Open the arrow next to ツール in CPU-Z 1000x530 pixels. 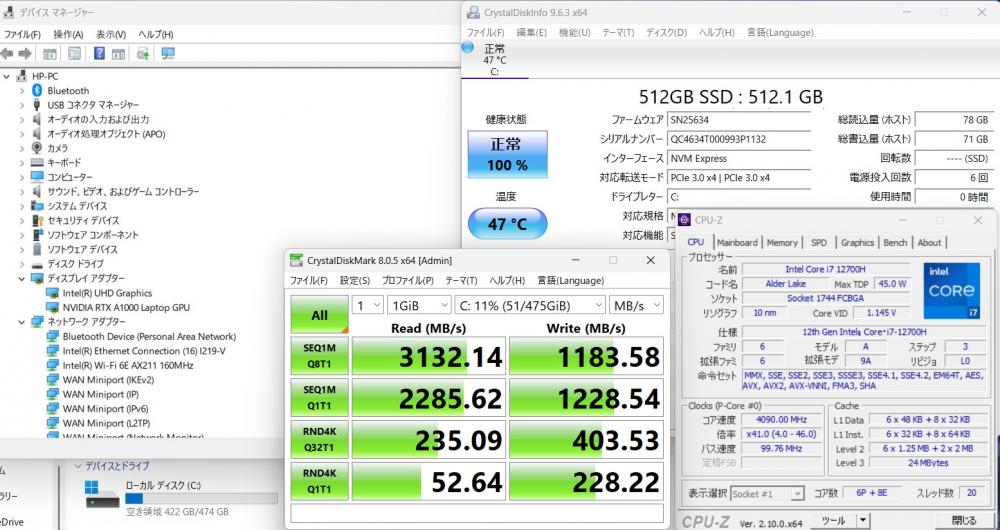click(863, 520)
